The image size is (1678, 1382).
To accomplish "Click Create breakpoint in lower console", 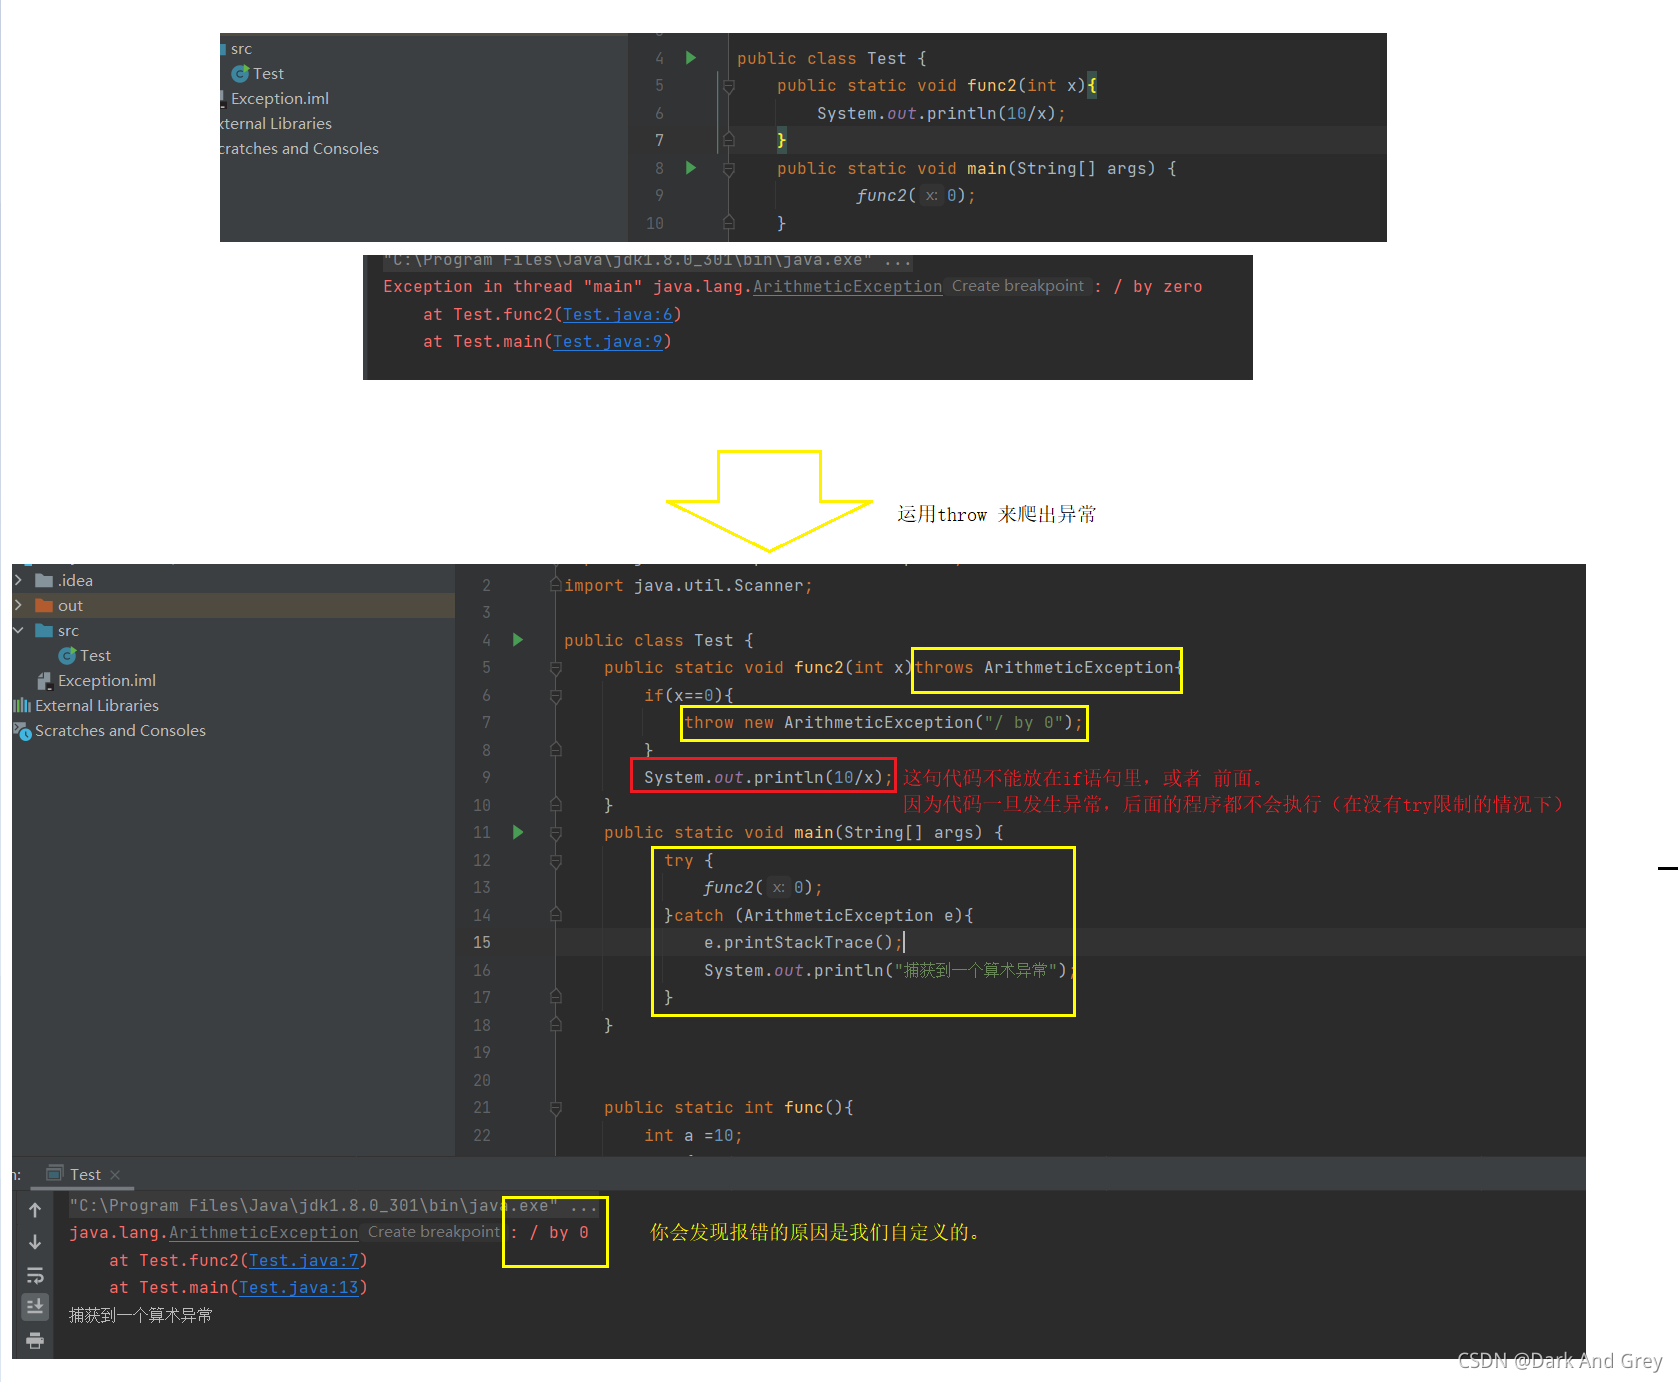I will pos(434,1232).
